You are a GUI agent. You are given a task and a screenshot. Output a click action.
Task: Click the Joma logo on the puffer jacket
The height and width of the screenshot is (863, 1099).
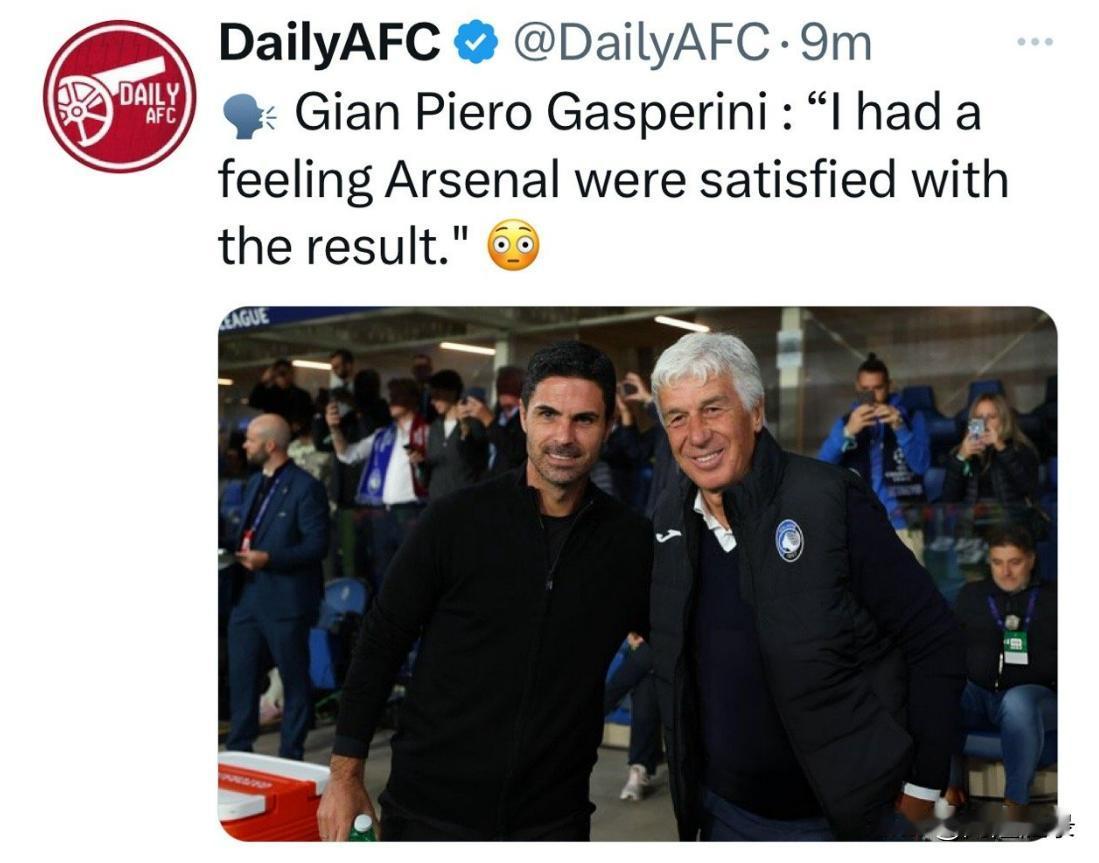point(669,536)
